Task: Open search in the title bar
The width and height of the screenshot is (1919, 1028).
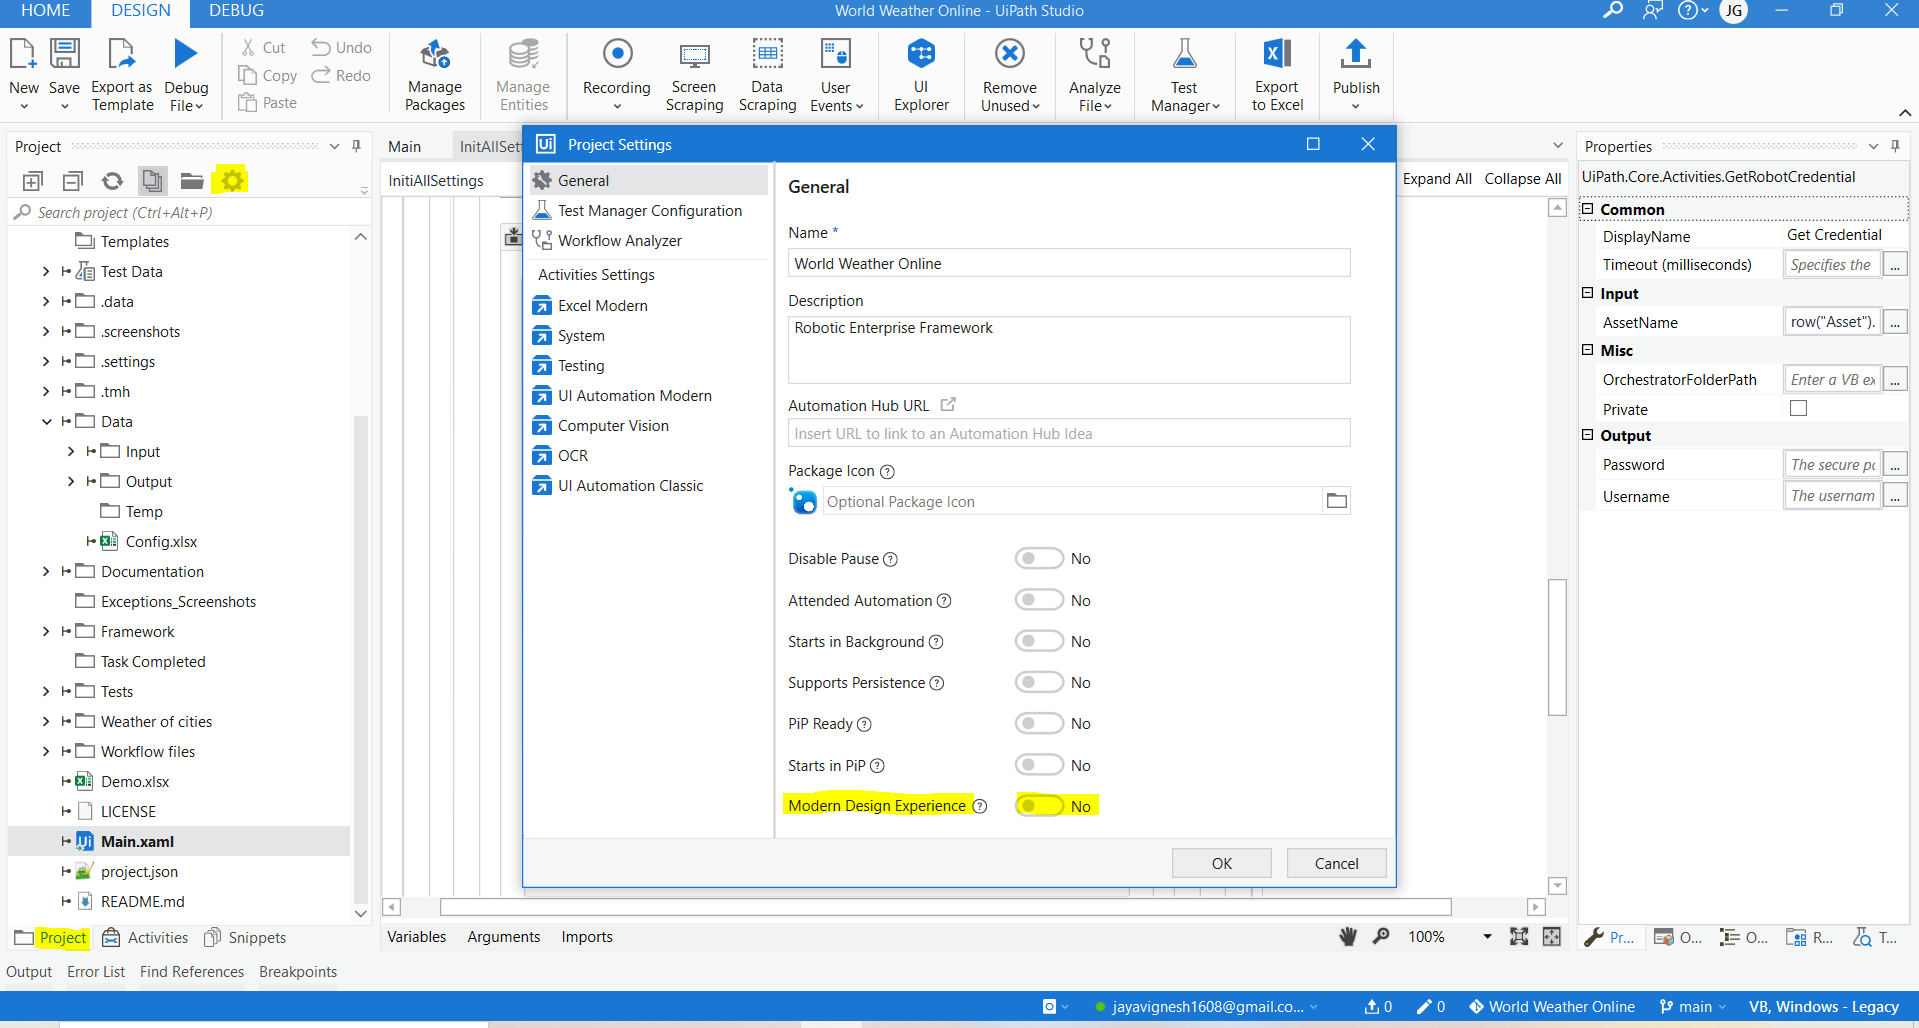Action: 1612,11
